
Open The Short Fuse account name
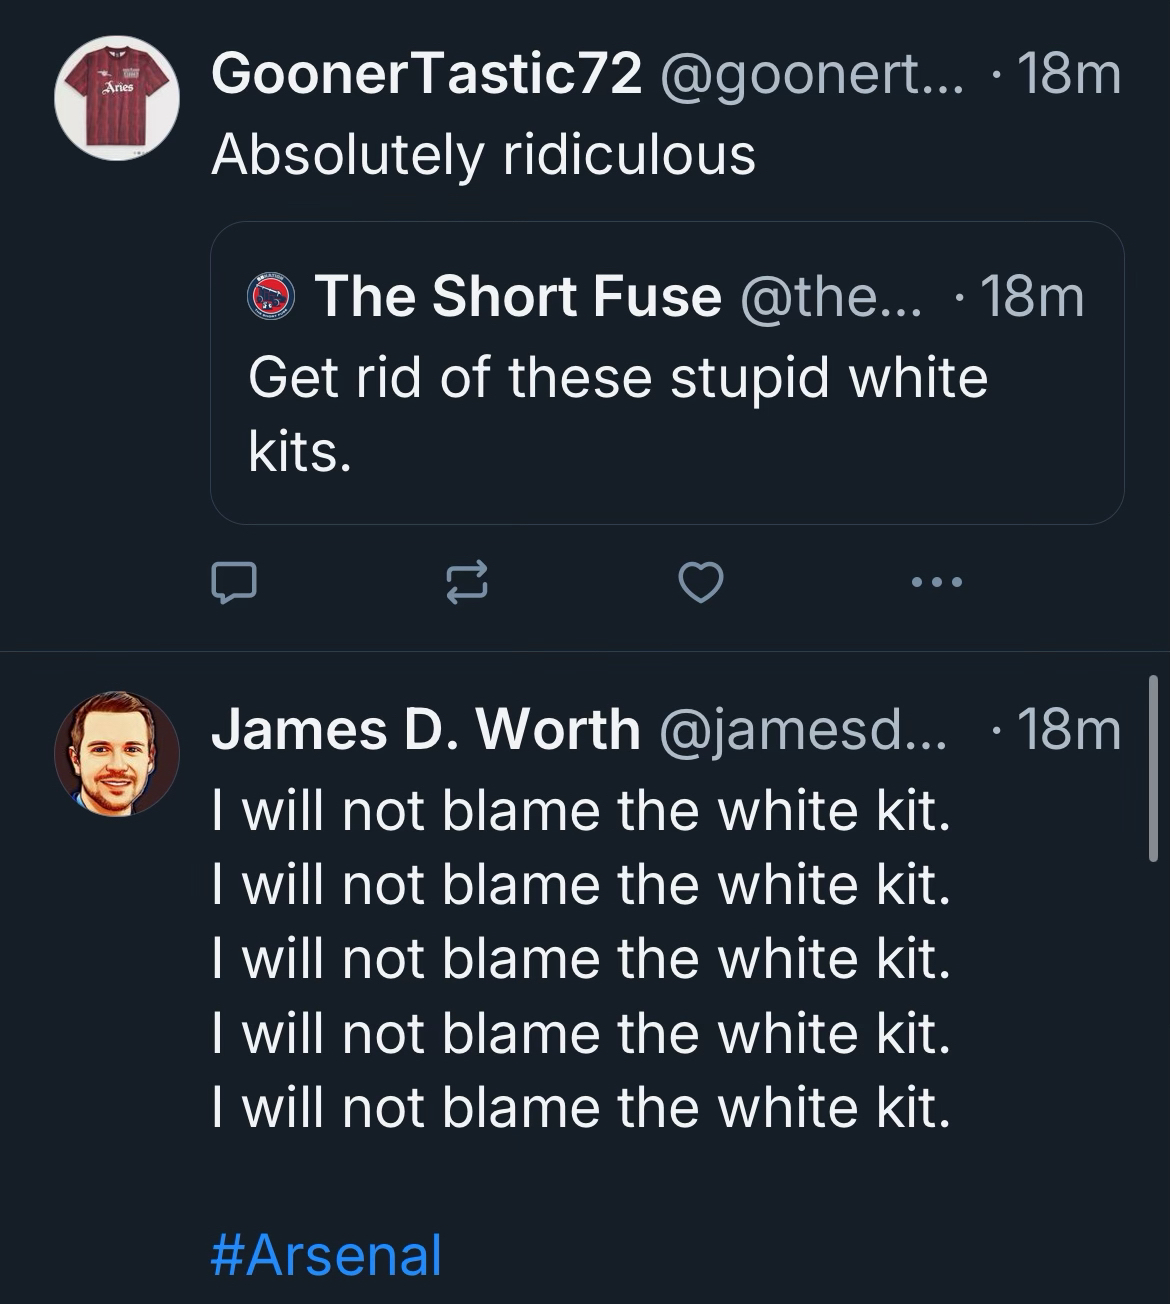[518, 297]
